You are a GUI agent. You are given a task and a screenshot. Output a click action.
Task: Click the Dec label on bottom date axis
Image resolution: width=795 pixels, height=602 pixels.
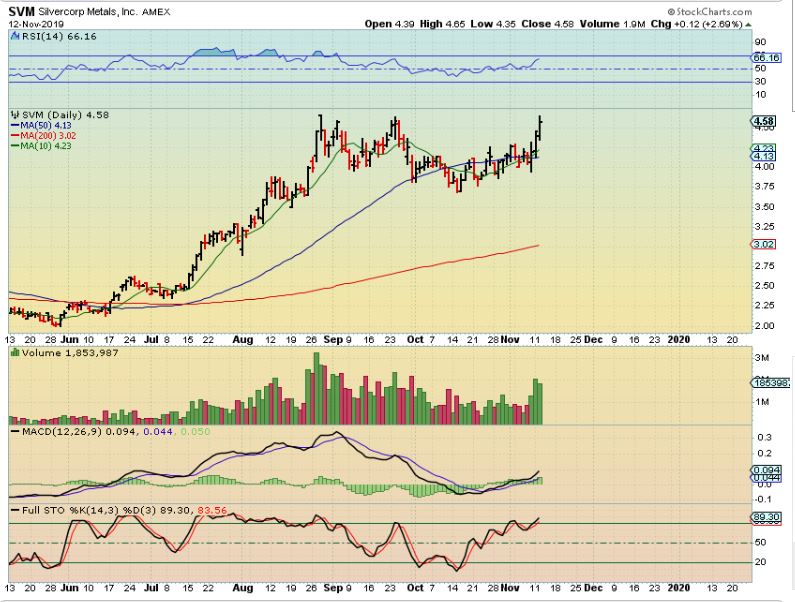tap(593, 588)
